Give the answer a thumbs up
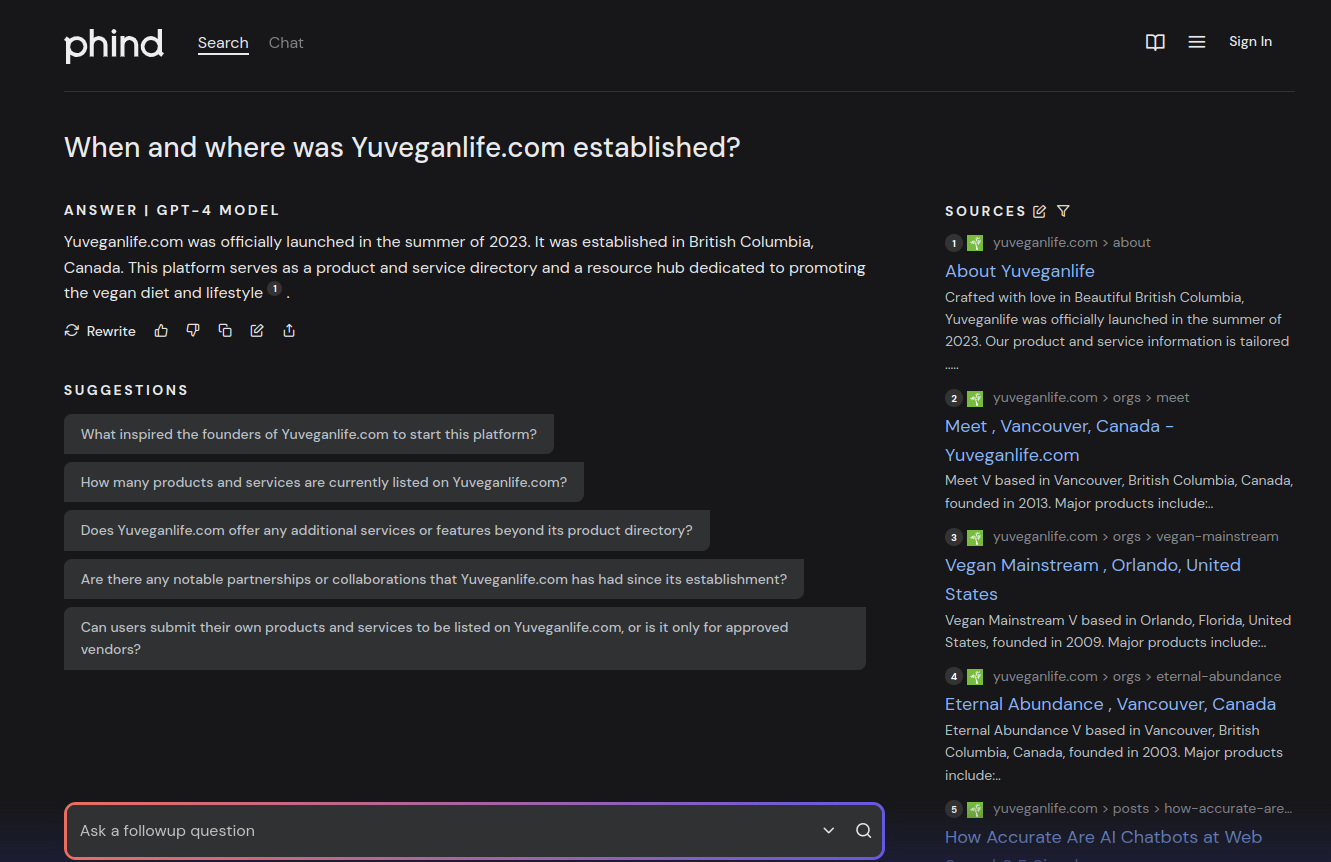 coord(161,331)
